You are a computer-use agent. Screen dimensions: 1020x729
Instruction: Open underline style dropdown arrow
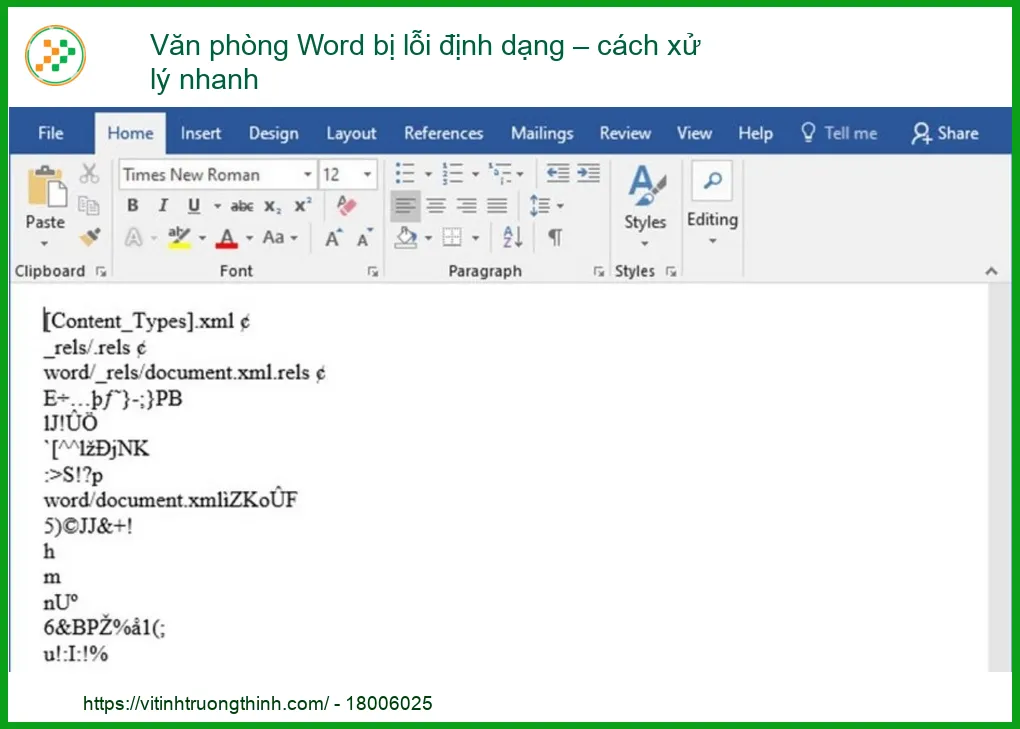217,206
